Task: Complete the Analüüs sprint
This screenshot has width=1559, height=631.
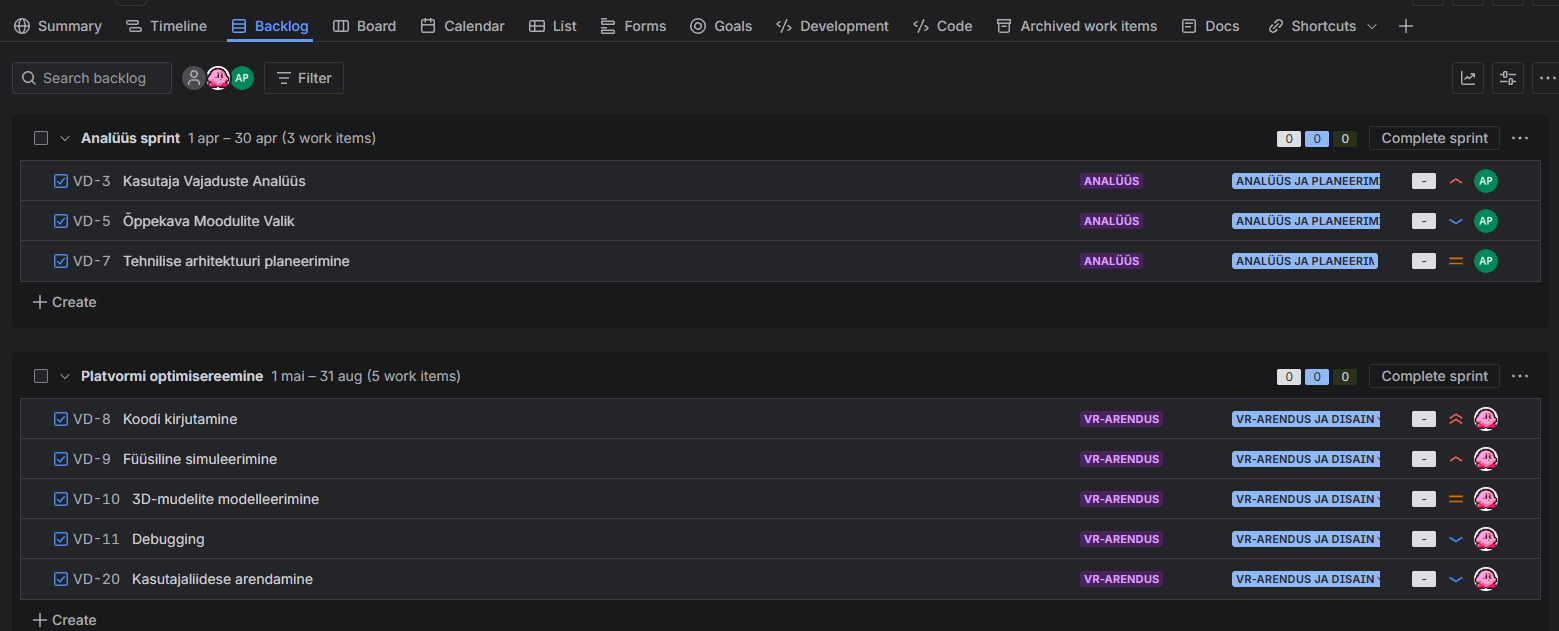Action: (x=1434, y=138)
